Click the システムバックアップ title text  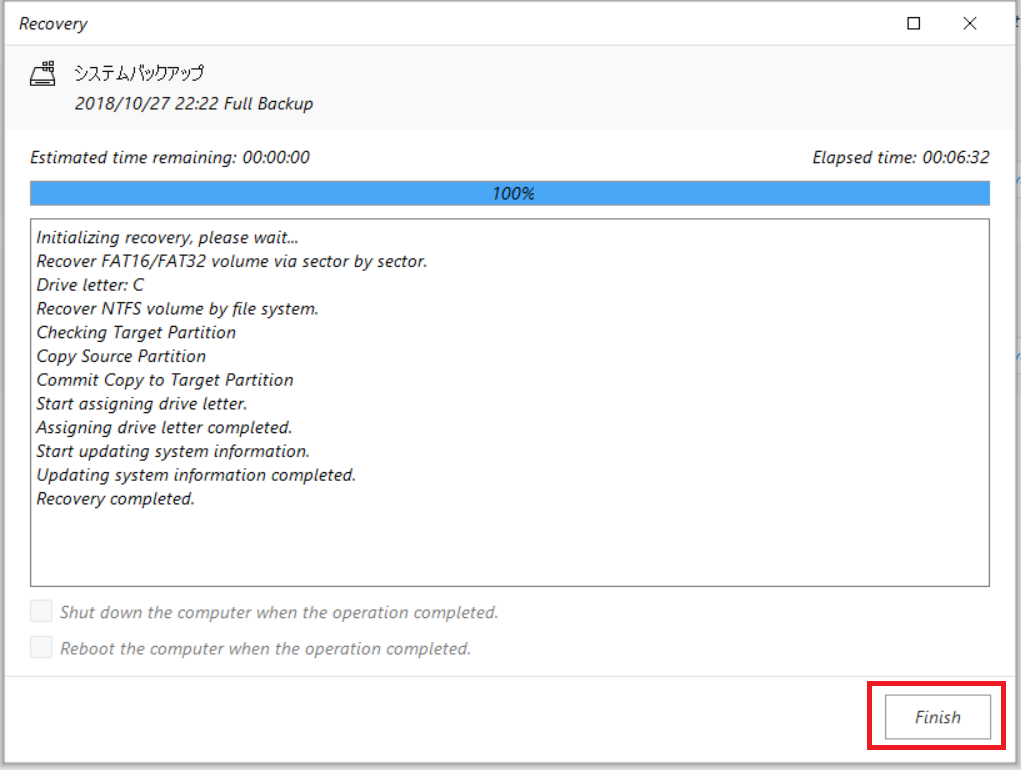[x=139, y=73]
